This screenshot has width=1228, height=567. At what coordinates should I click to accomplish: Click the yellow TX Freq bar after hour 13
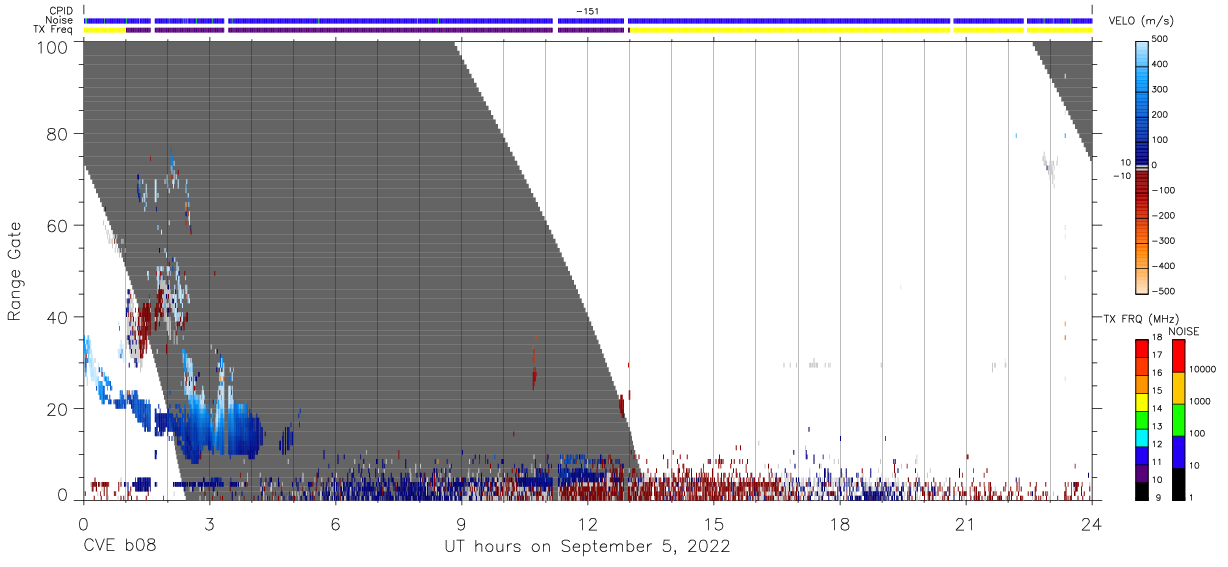tap(789, 30)
